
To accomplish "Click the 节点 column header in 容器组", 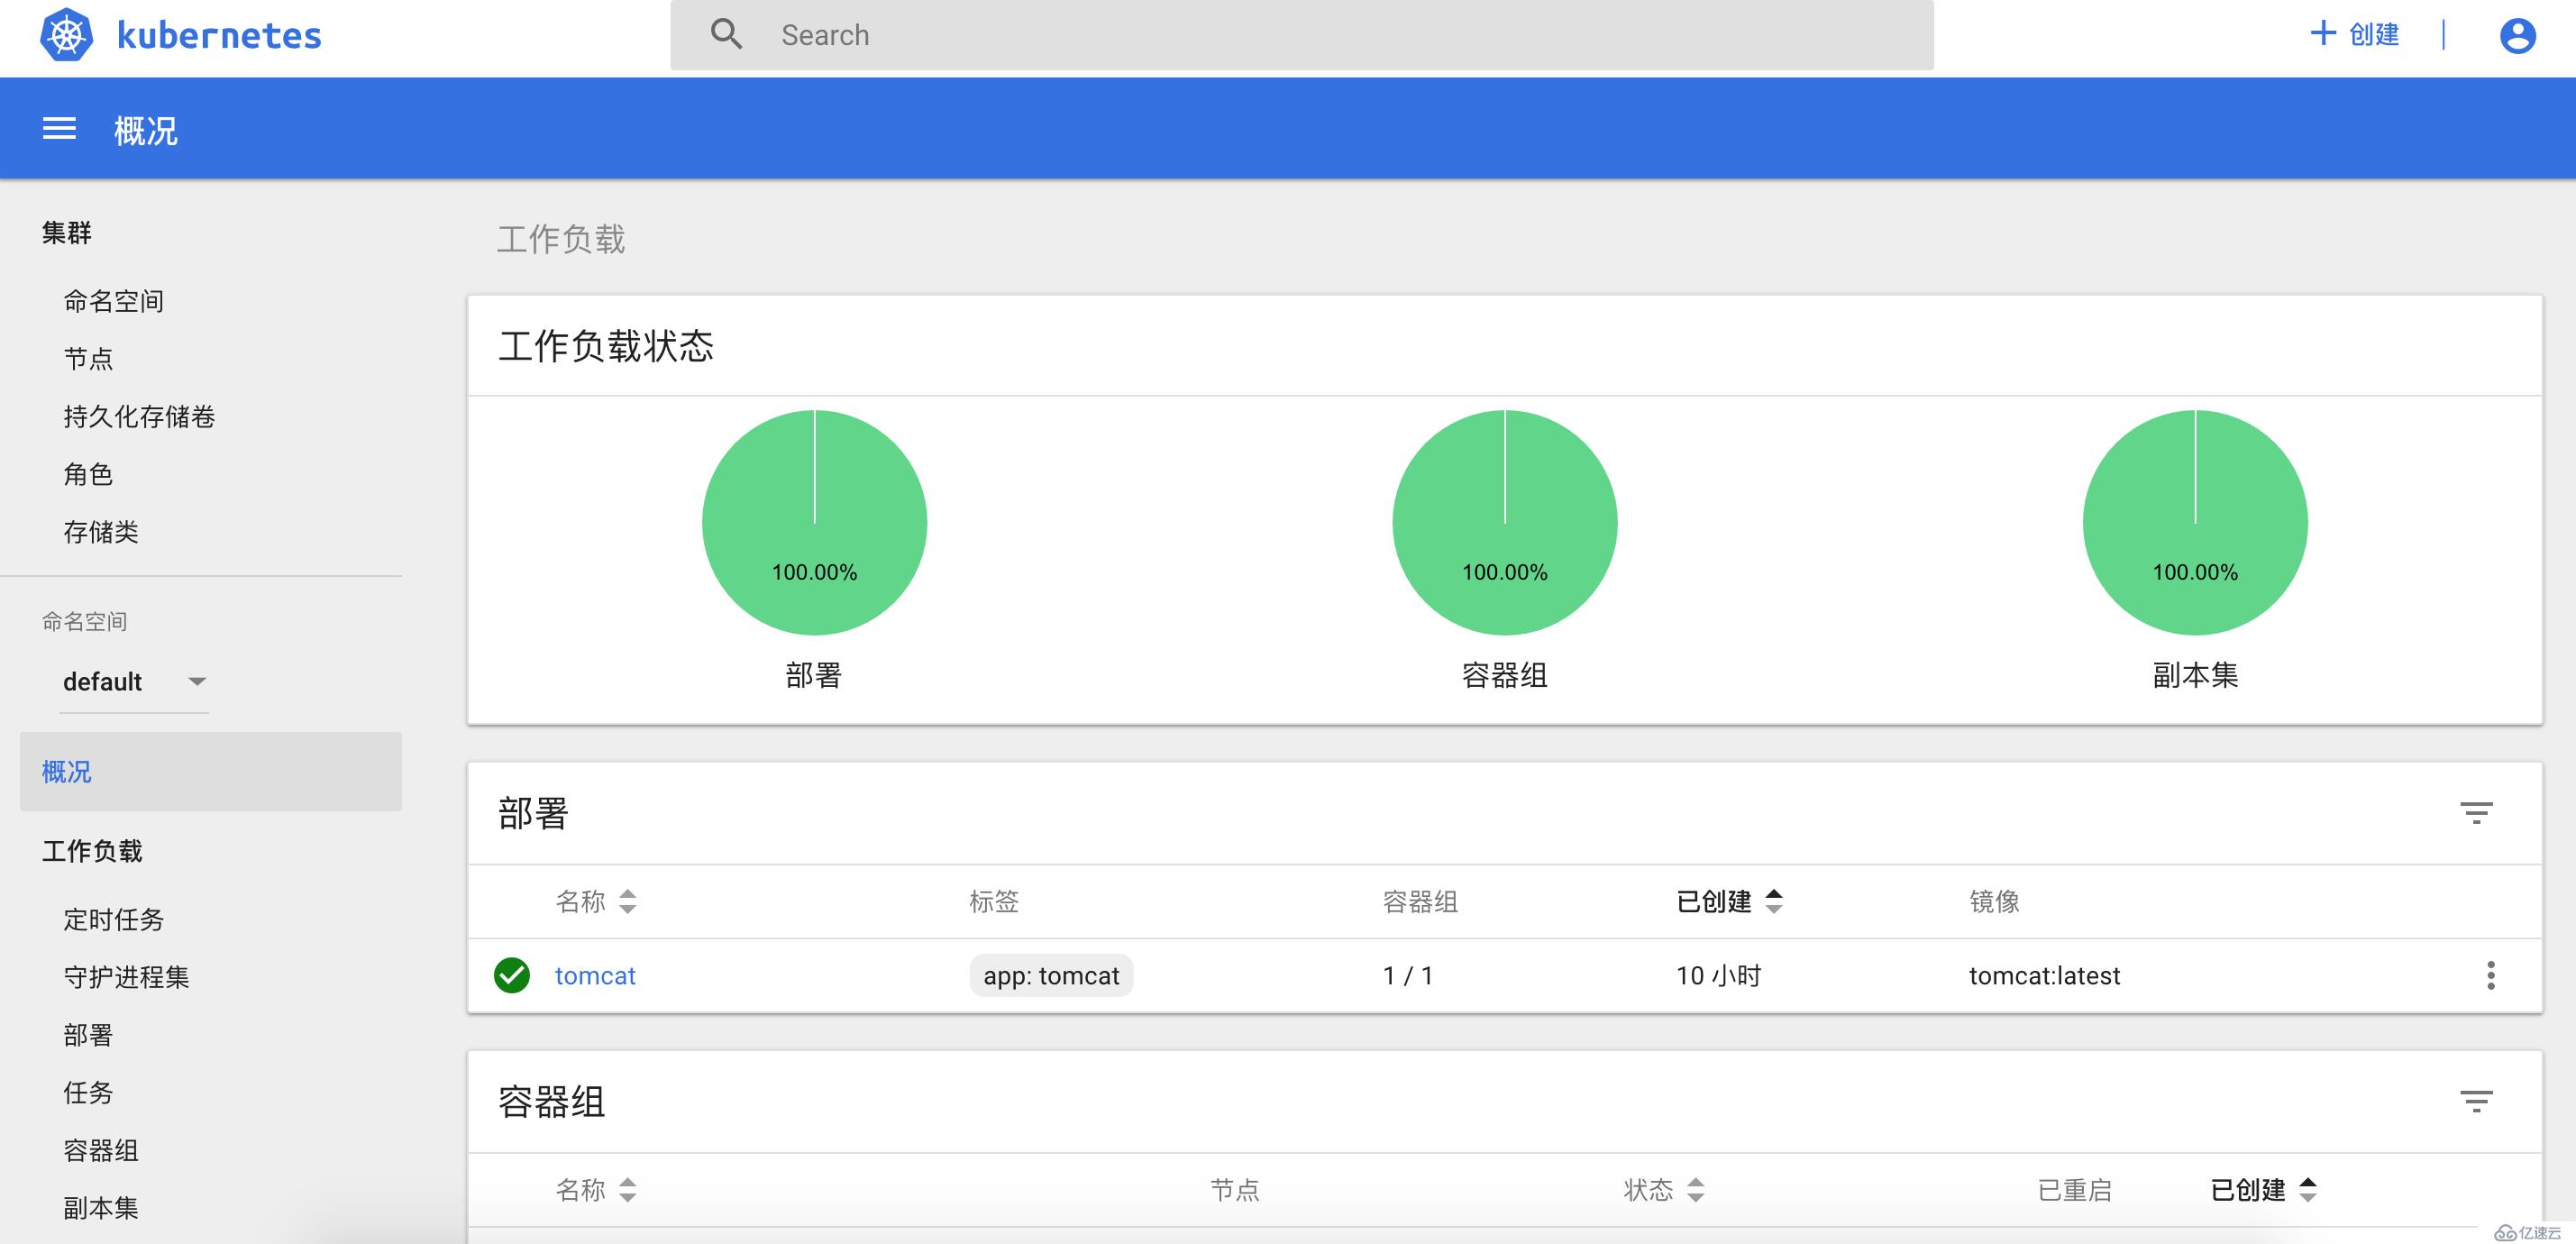I will click(x=1234, y=1189).
